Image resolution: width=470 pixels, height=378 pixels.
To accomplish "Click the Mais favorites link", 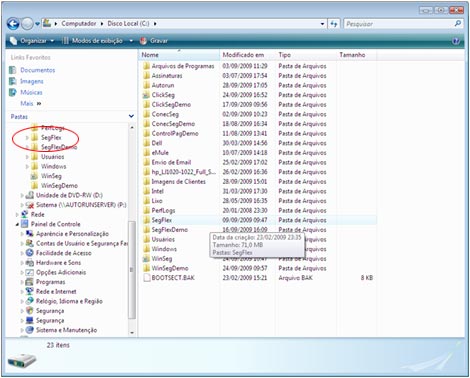I will click(x=30, y=103).
